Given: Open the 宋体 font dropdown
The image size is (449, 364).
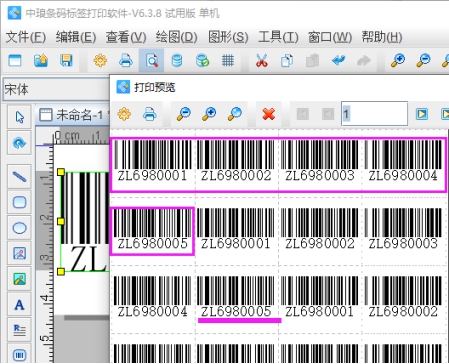Looking at the screenshot, I should (56, 89).
